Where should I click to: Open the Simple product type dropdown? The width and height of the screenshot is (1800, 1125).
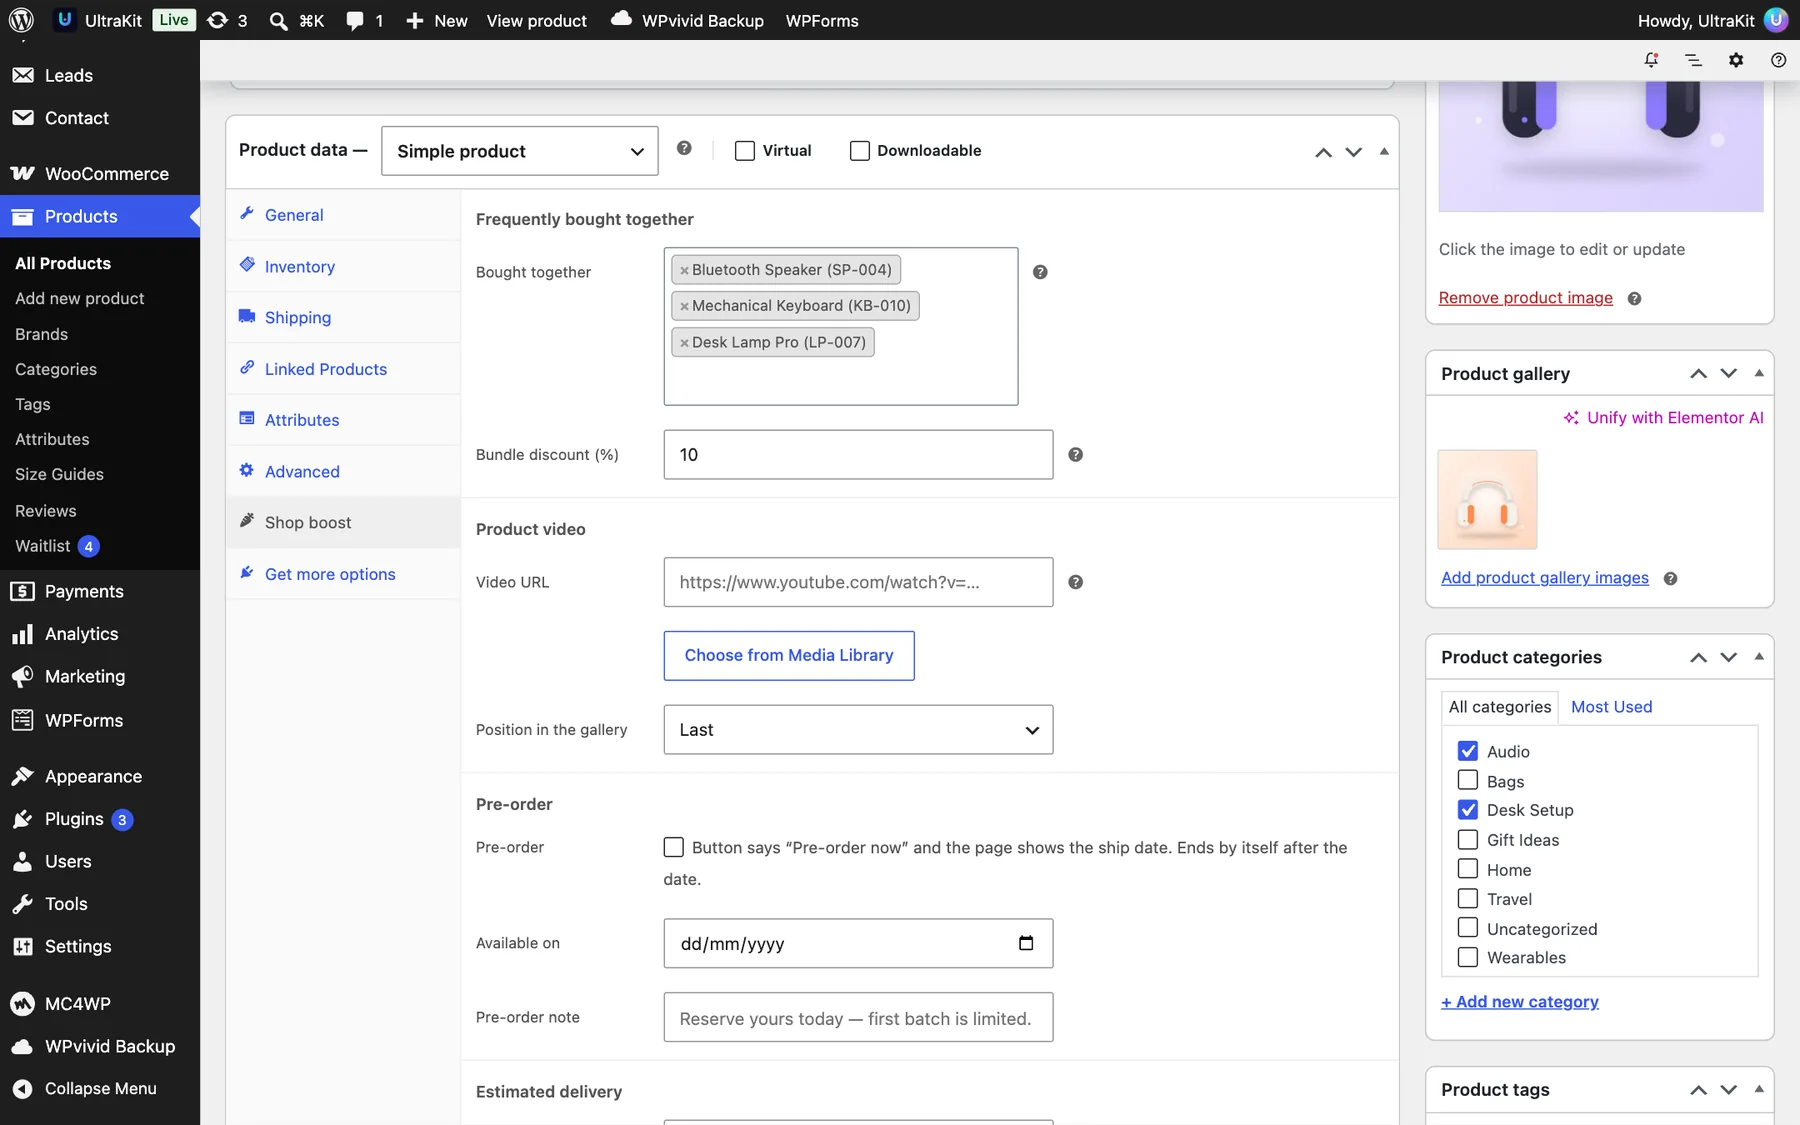(x=520, y=151)
